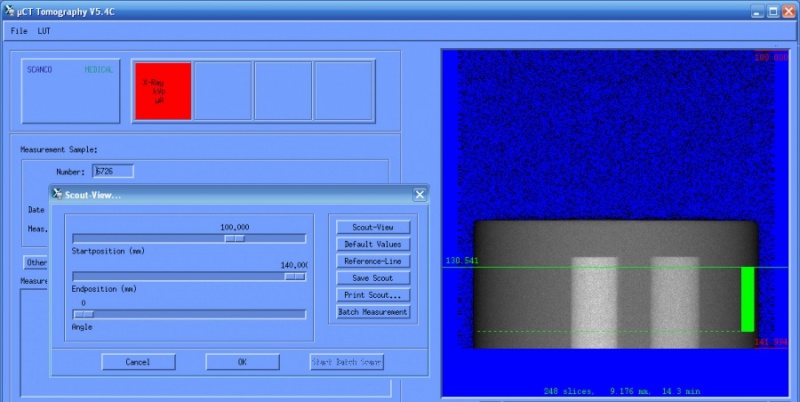Click the Print Scout... button

(x=373, y=295)
